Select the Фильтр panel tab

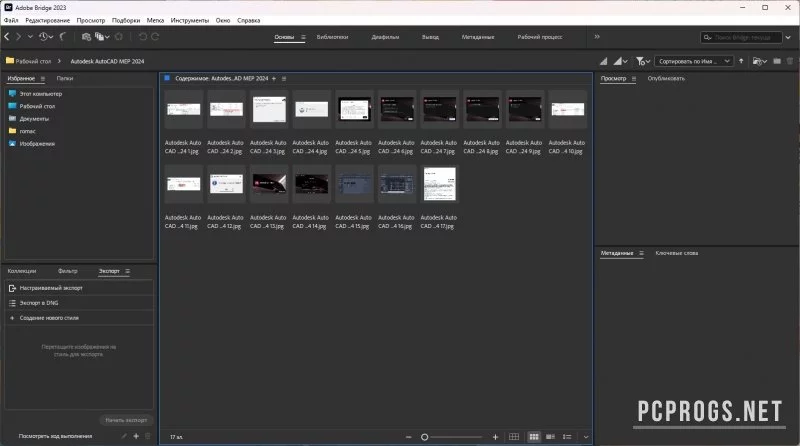pos(67,271)
